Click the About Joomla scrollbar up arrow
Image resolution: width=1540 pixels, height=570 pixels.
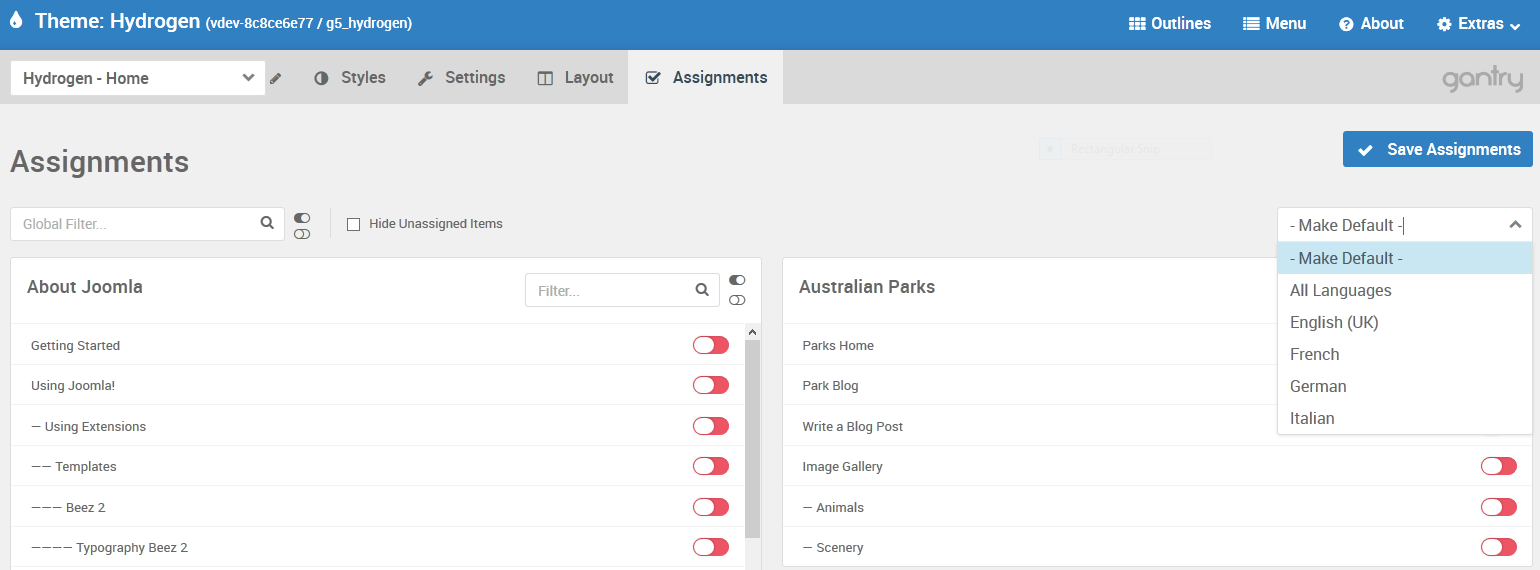[x=753, y=332]
